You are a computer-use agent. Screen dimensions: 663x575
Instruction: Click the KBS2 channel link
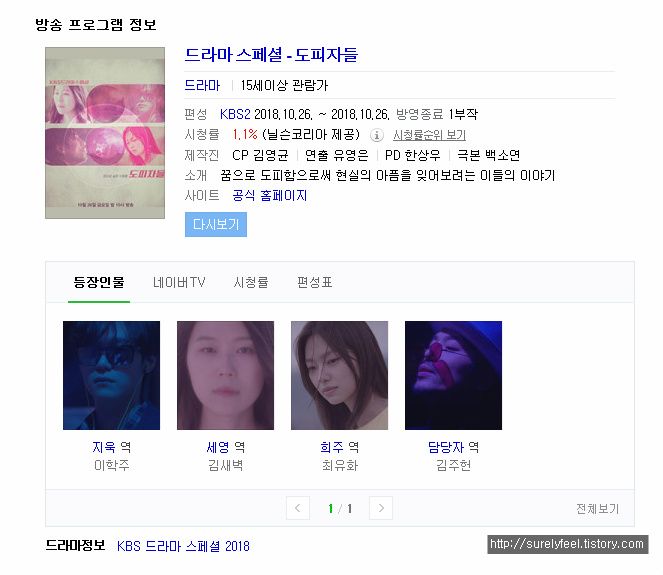(235, 114)
